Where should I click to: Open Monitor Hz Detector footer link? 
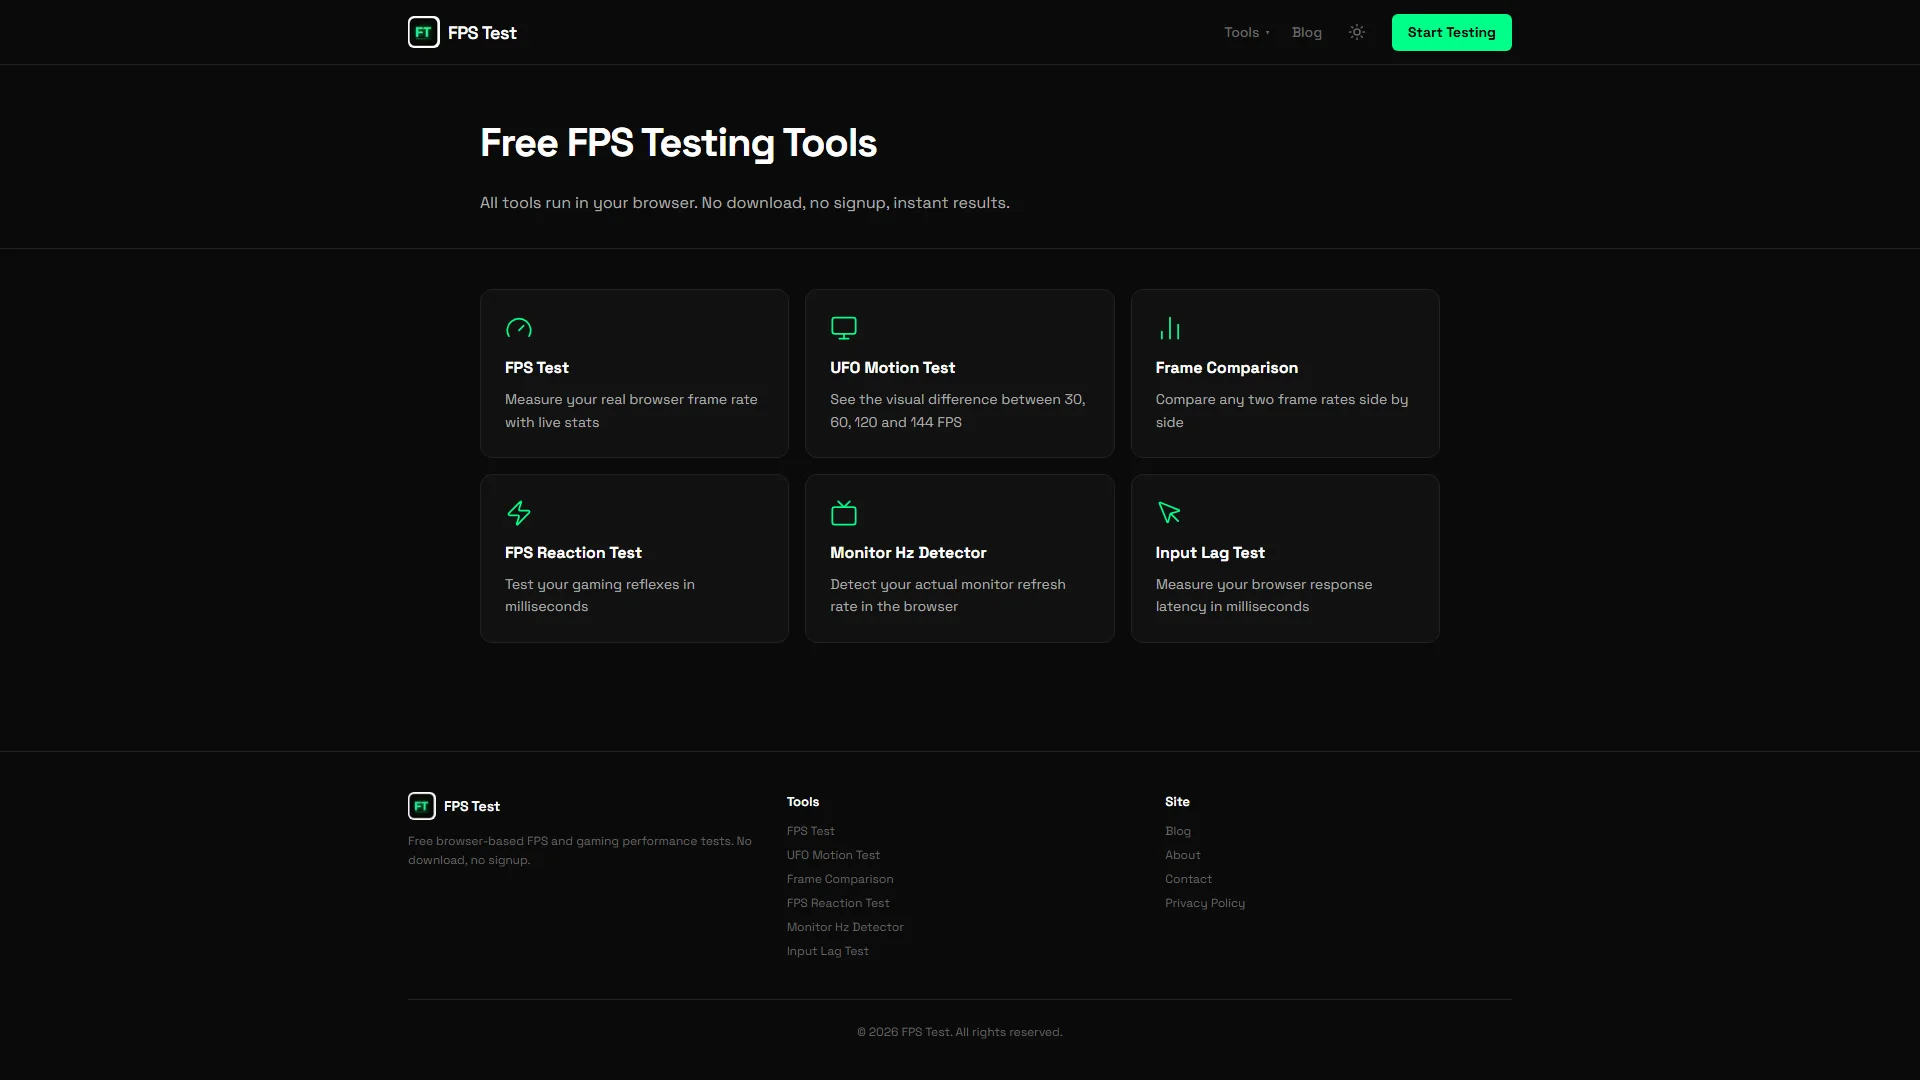point(845,927)
